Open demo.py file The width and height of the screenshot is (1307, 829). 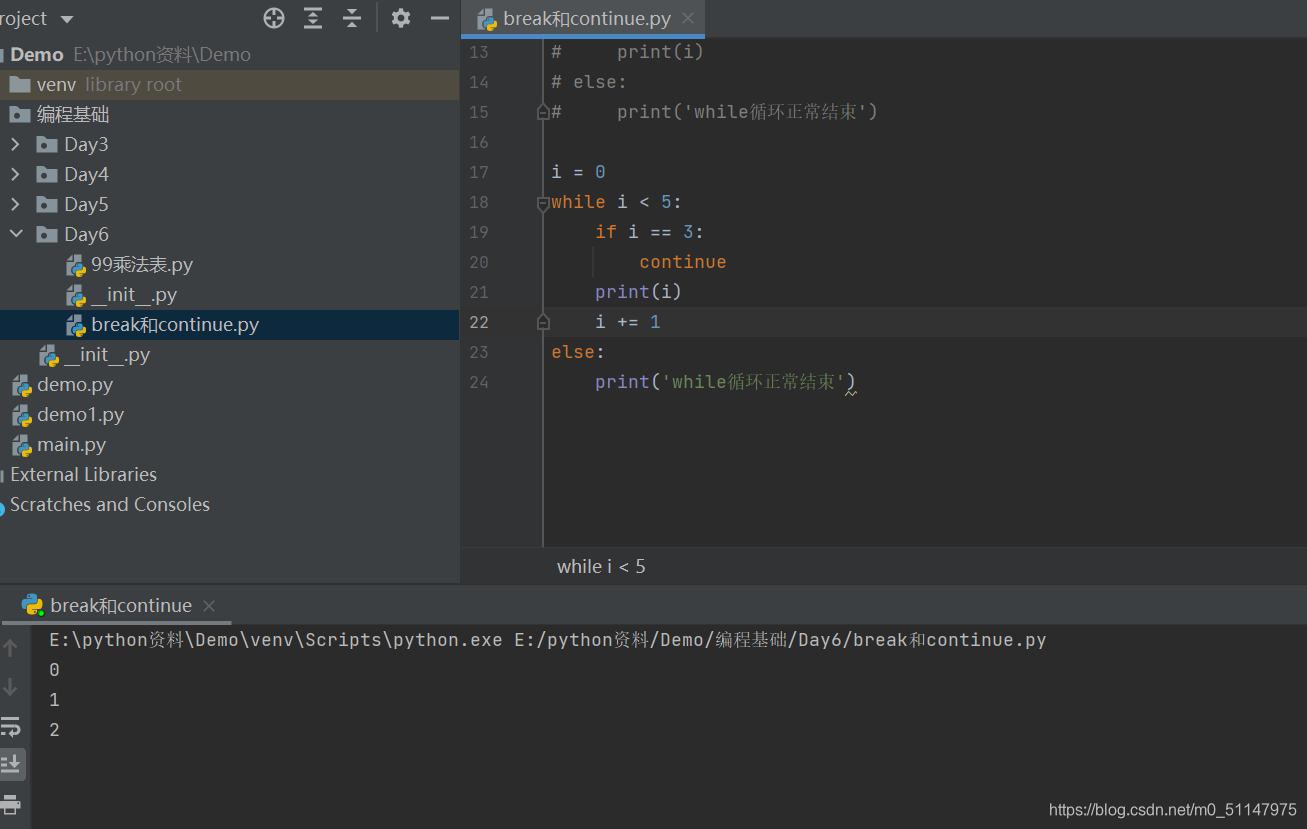[75, 385]
